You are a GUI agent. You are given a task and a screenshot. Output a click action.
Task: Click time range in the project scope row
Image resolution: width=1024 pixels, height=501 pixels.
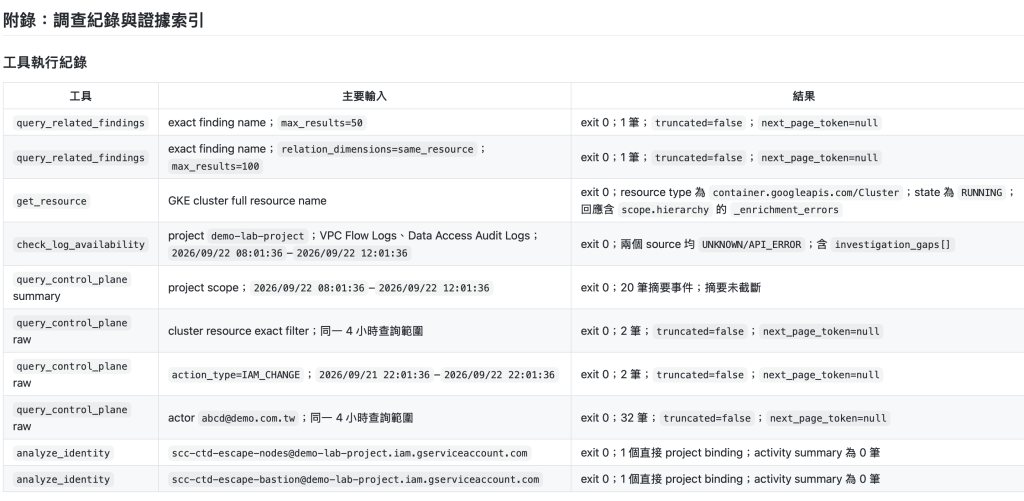pos(371,287)
